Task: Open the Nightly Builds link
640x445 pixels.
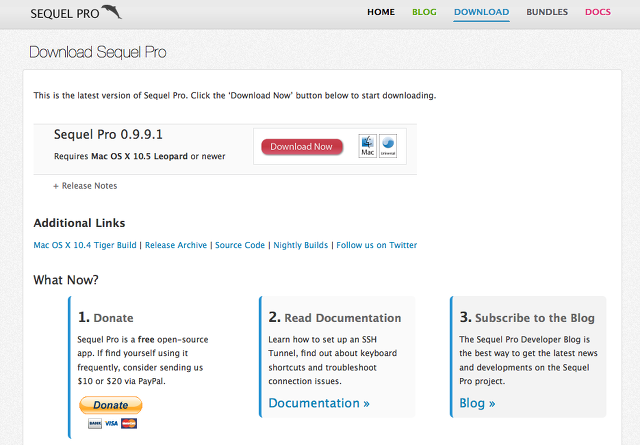Action: pos(301,245)
